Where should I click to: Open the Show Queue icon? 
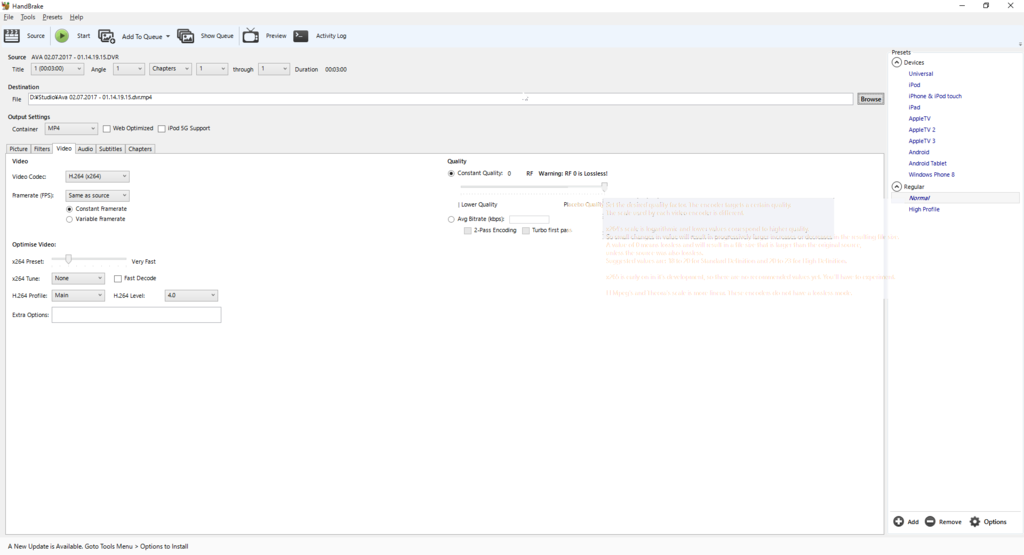(x=185, y=36)
